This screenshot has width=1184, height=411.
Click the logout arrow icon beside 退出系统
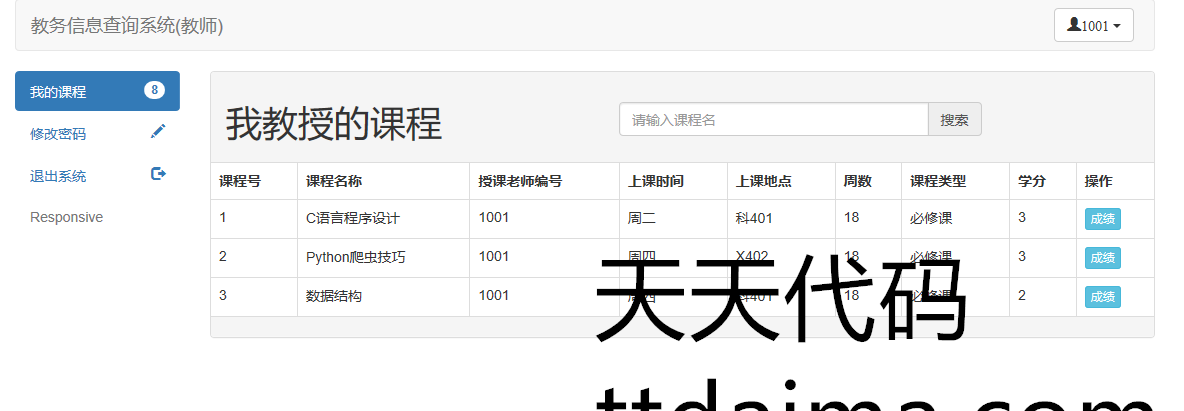(x=158, y=174)
